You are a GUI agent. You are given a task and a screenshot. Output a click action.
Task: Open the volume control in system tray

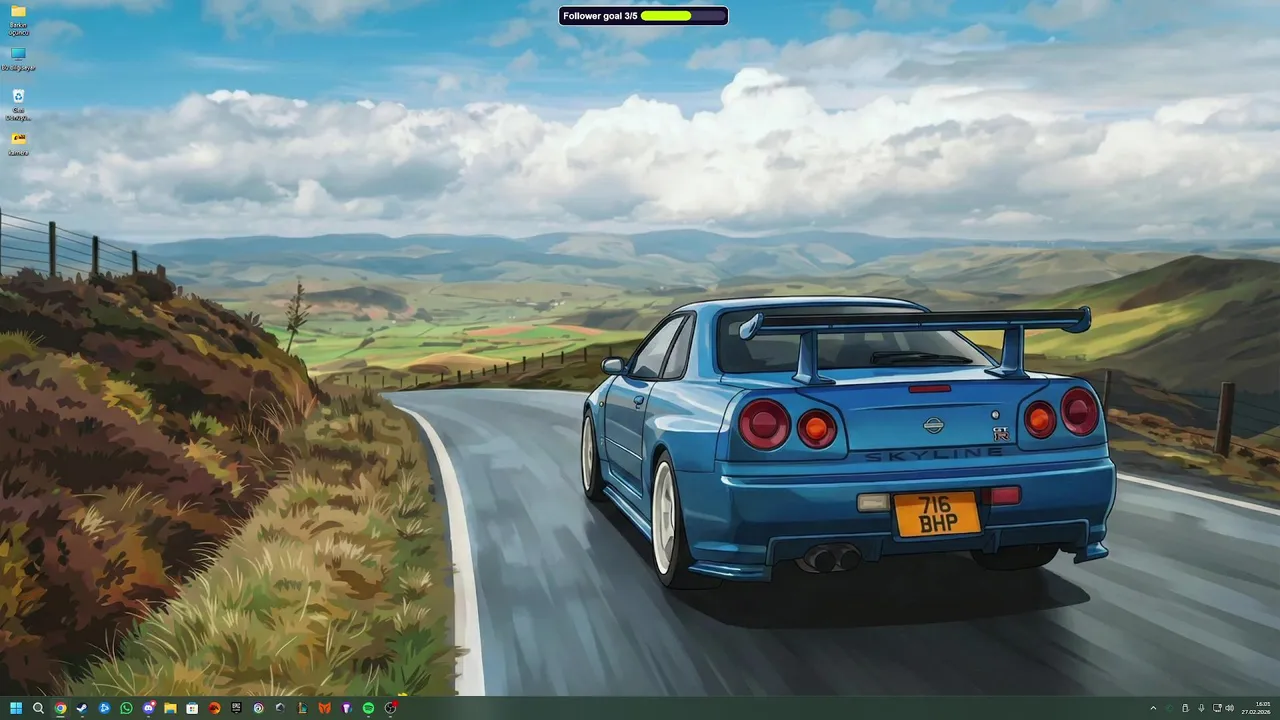1229,708
